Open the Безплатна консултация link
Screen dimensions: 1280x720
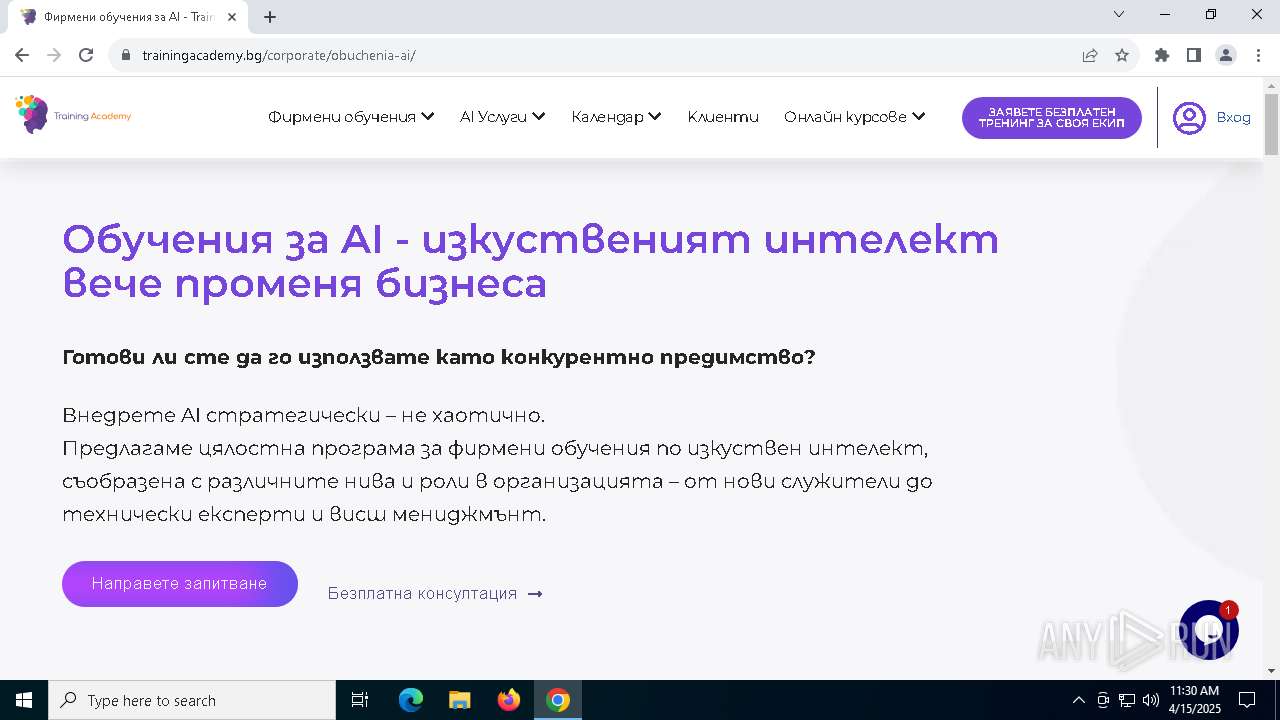435,593
